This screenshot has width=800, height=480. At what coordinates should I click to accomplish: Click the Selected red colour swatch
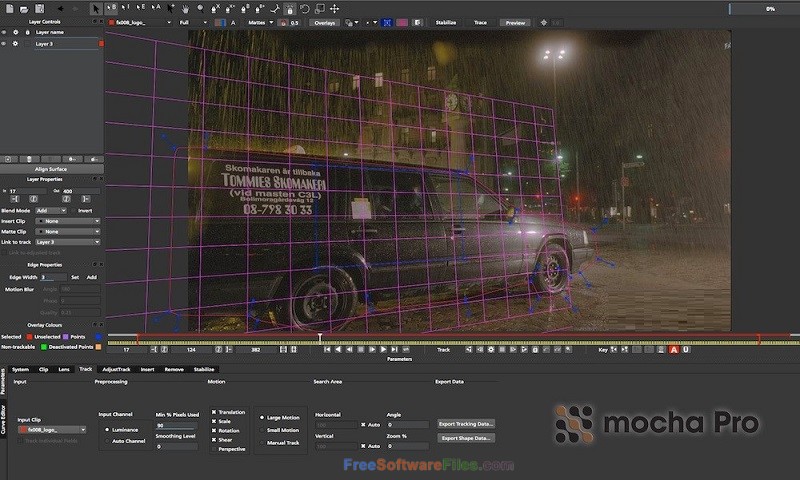tap(29, 337)
